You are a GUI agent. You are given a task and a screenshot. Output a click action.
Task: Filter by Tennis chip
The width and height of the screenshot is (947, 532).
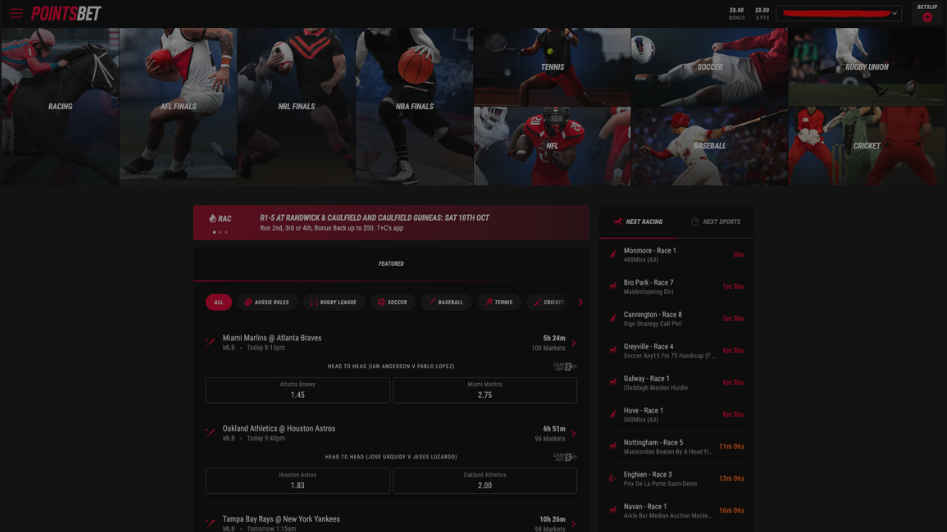pos(499,302)
